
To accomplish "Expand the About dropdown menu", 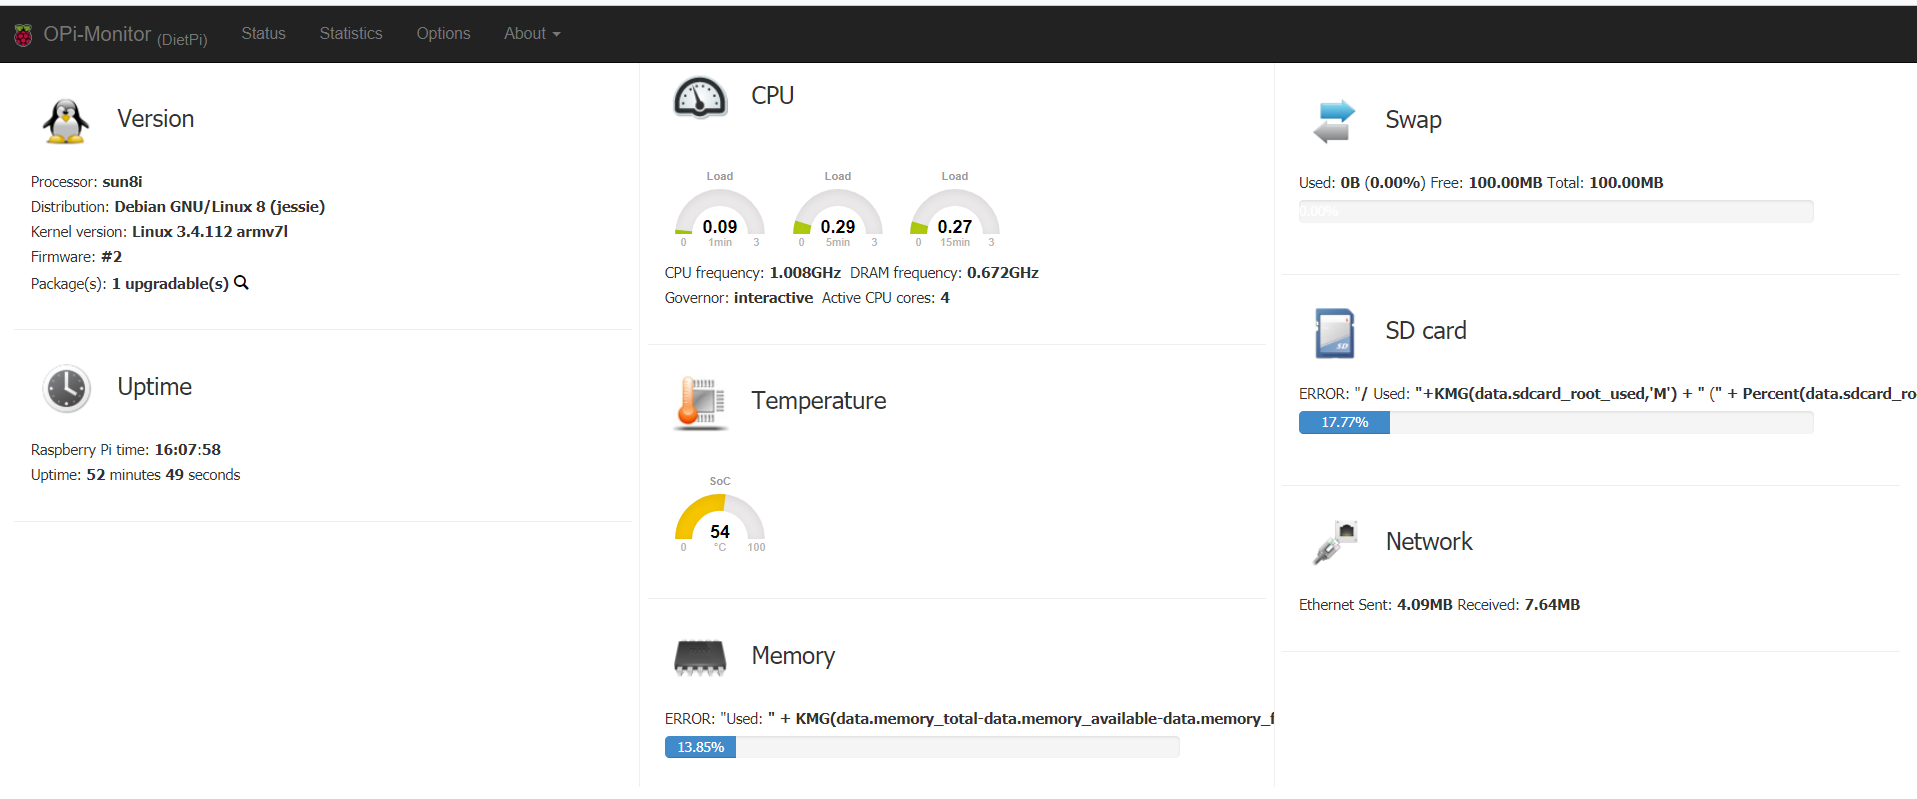I will 531,34.
